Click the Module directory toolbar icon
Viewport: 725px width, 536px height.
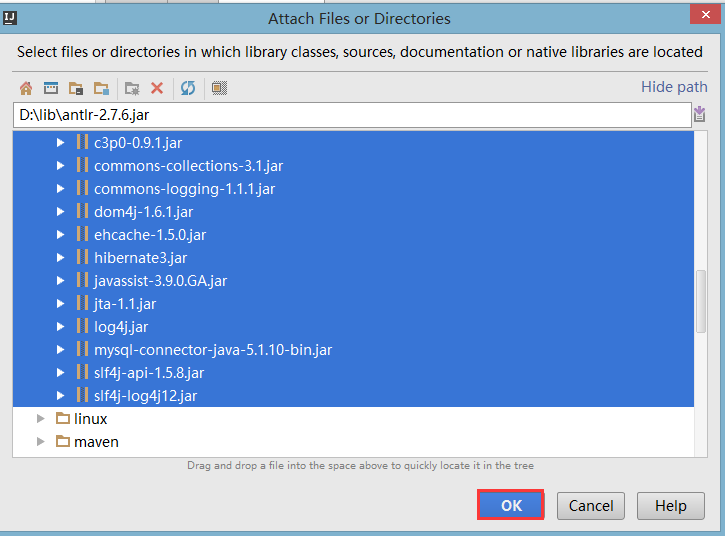click(x=101, y=88)
